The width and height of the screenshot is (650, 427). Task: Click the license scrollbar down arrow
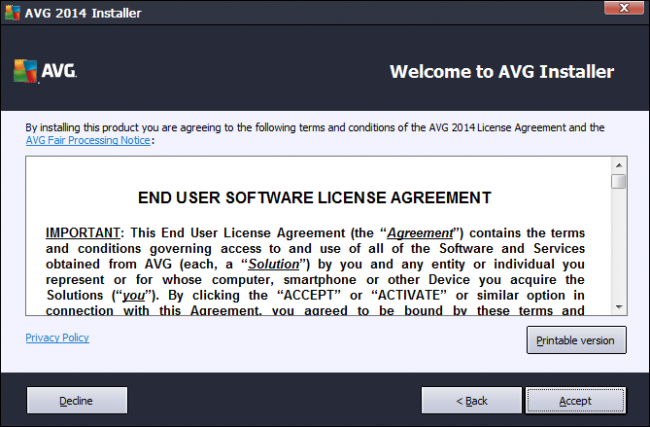[x=619, y=306]
